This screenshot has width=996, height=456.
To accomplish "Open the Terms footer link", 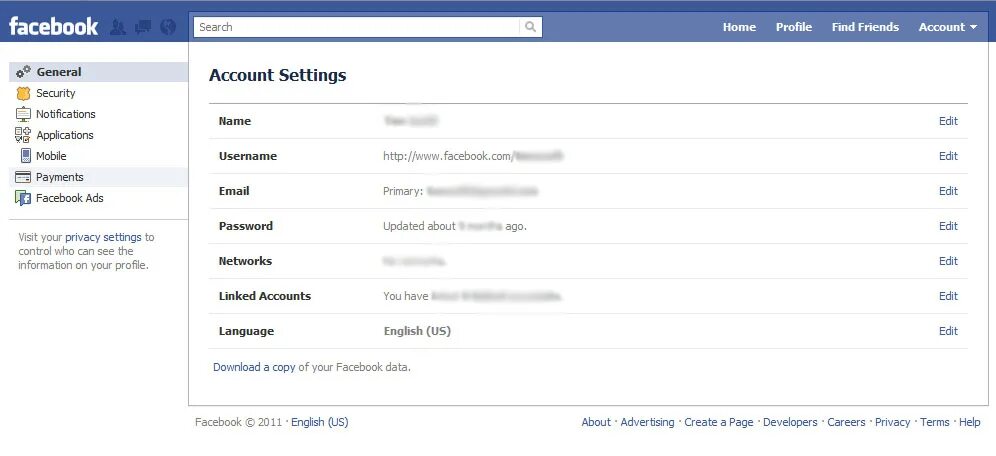I will pos(934,422).
